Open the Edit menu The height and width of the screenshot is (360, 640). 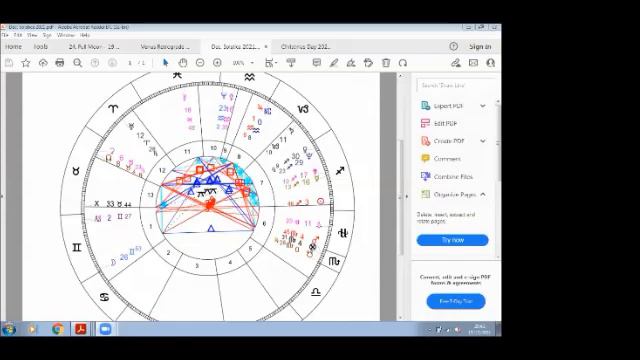pos(18,36)
